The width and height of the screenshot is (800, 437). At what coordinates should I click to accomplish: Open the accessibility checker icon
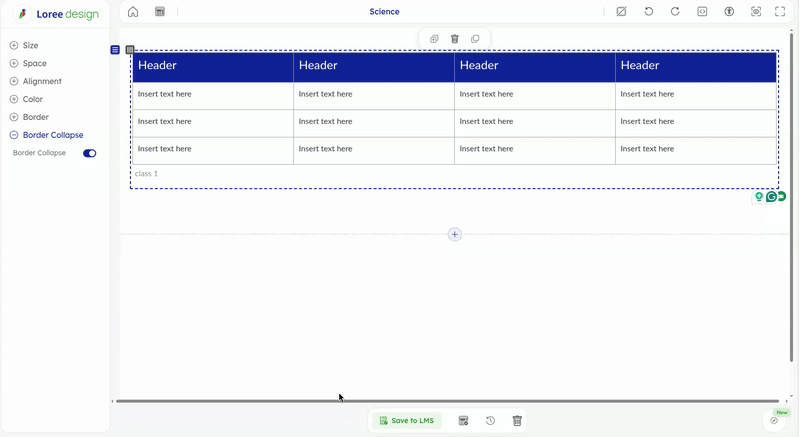click(x=729, y=12)
